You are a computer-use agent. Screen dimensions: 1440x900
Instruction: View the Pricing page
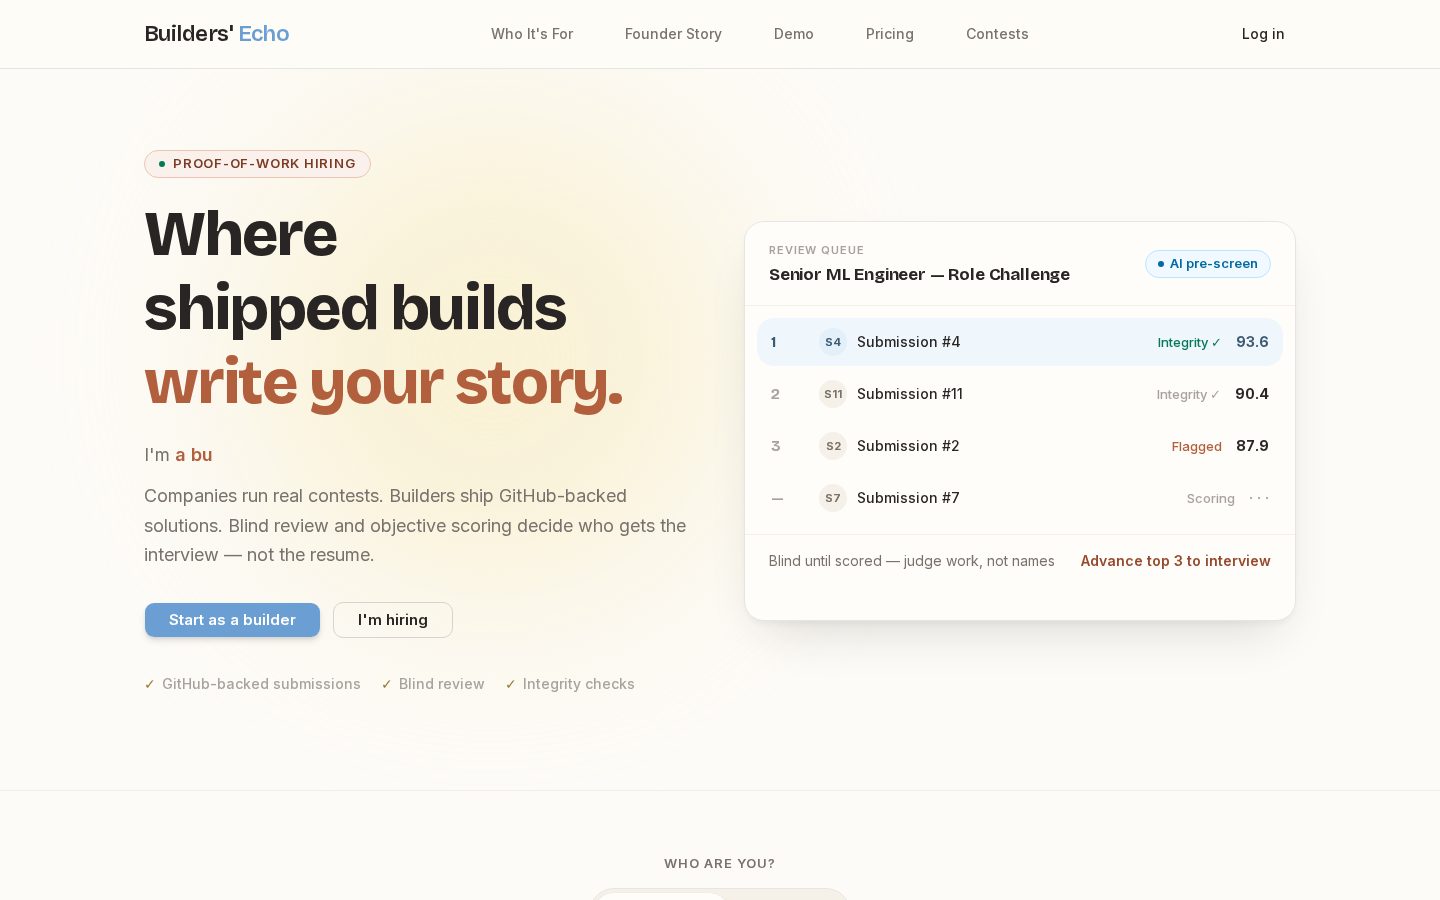890,34
